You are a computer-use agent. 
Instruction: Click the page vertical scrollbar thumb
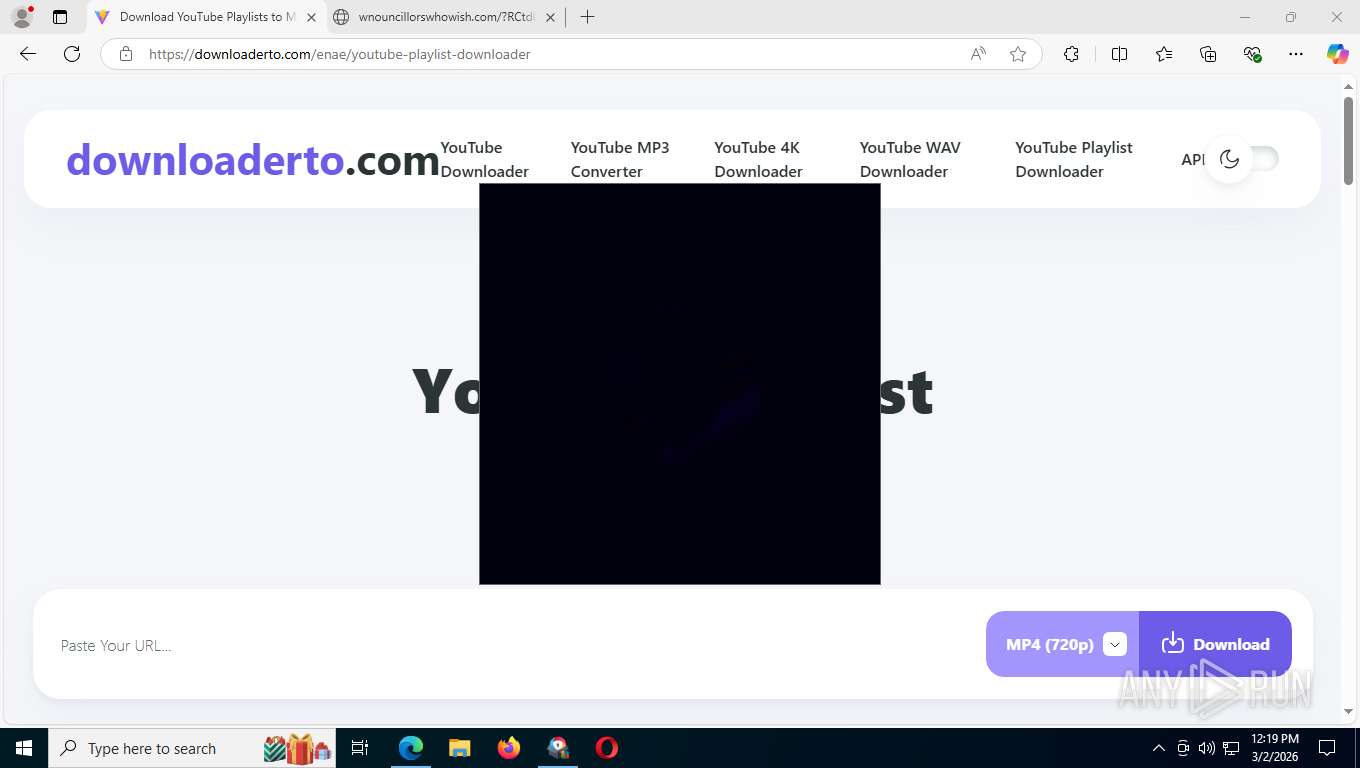(1349, 140)
